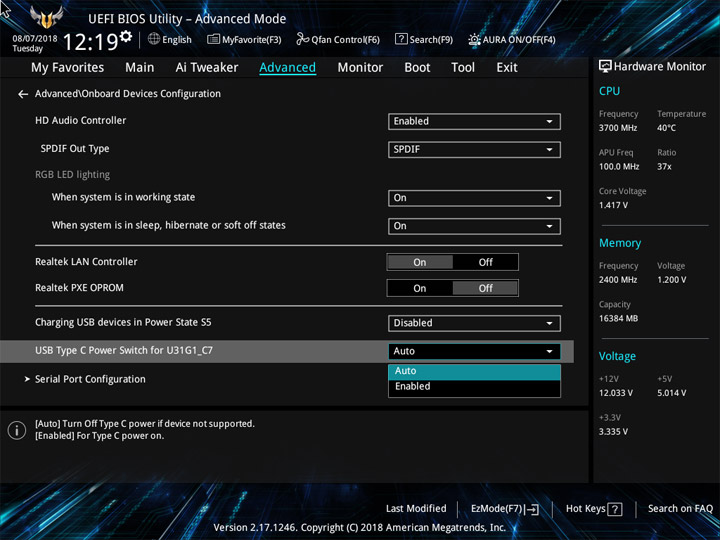The height and width of the screenshot is (540, 720).
Task: Click the TUF logo emblem
Action: 46,17
